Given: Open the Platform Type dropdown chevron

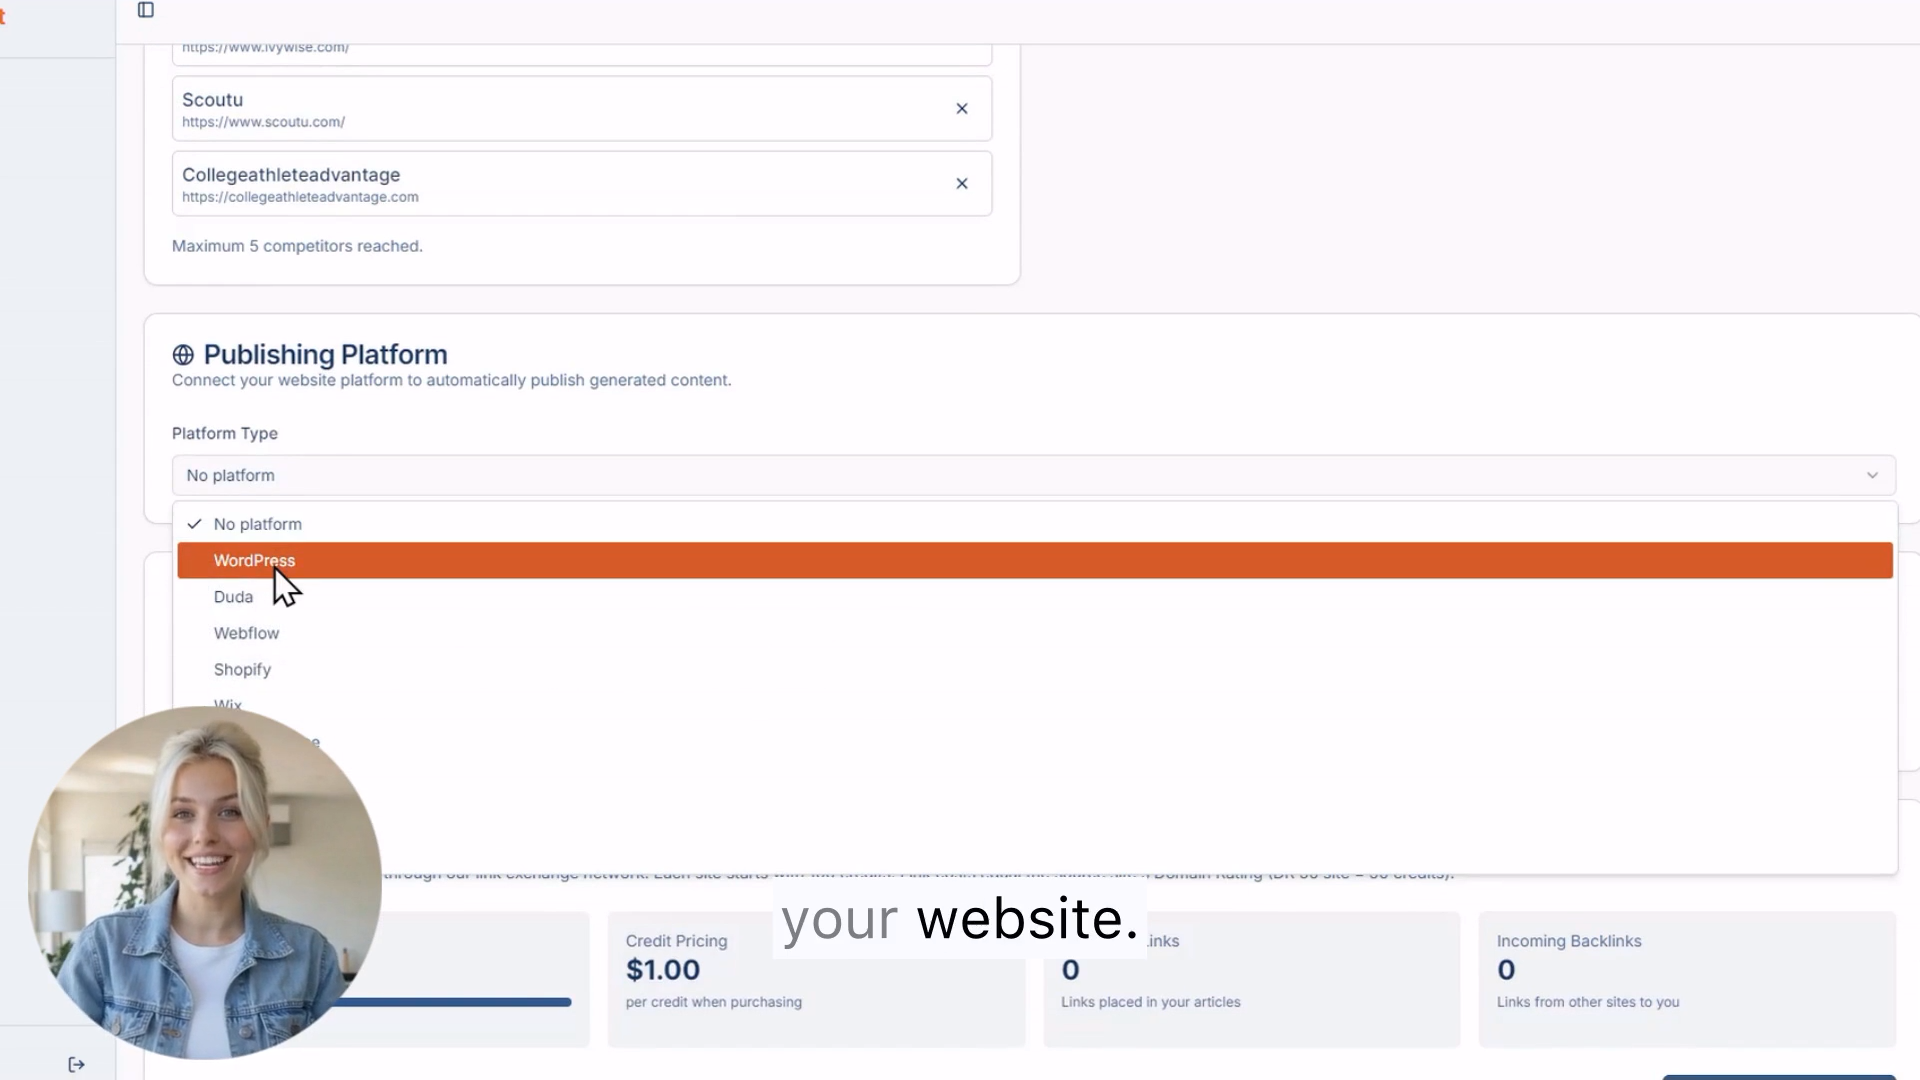Looking at the screenshot, I should pos(1872,475).
